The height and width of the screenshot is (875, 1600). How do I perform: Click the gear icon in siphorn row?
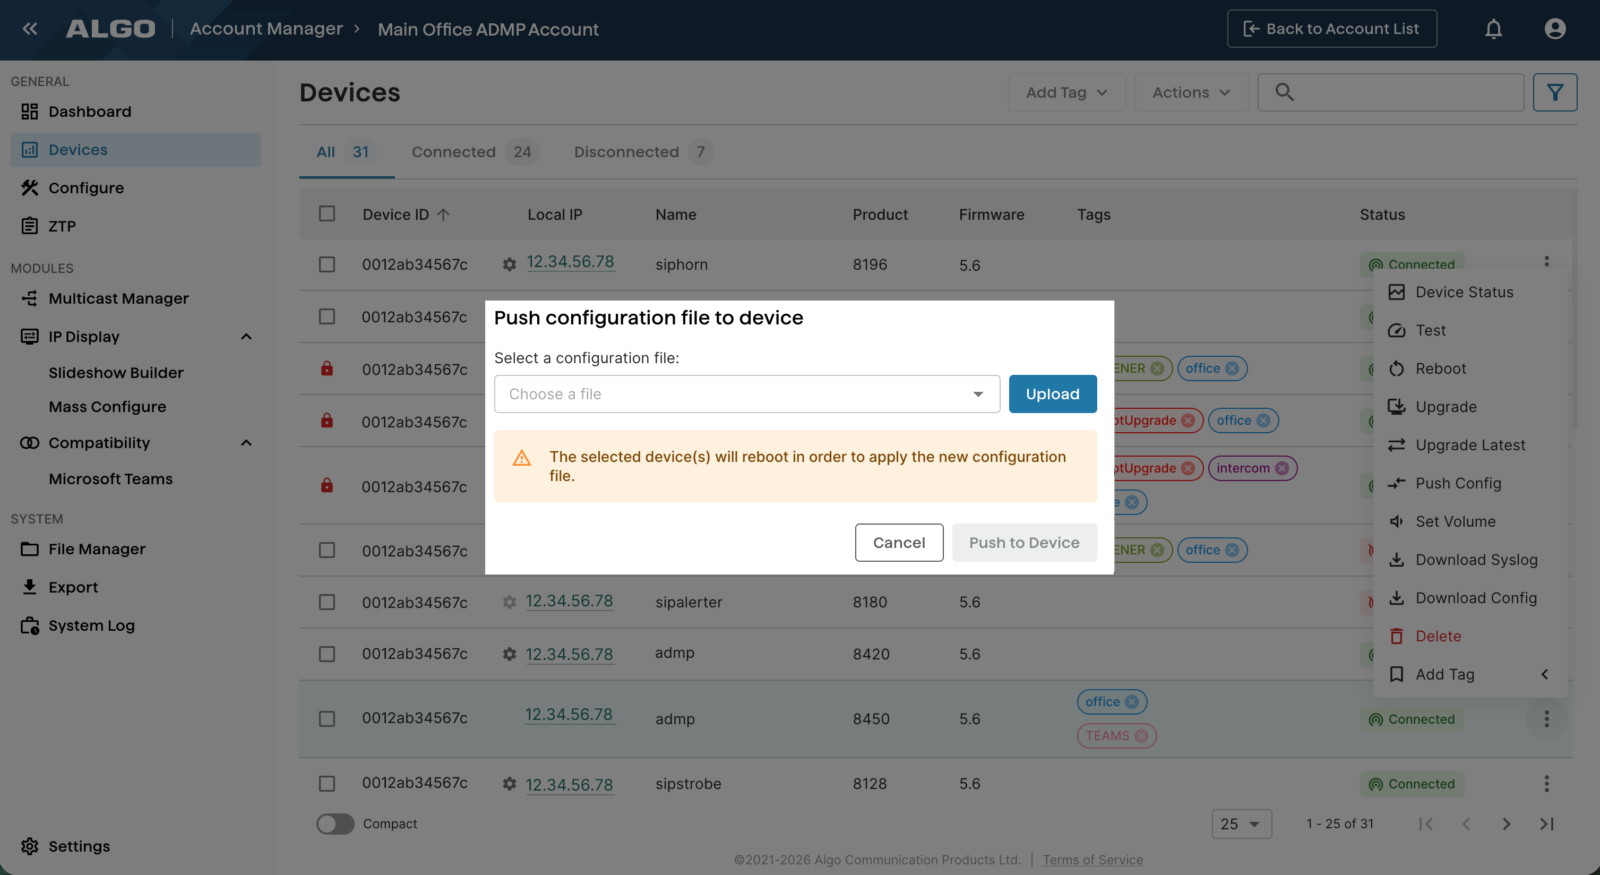(x=509, y=265)
